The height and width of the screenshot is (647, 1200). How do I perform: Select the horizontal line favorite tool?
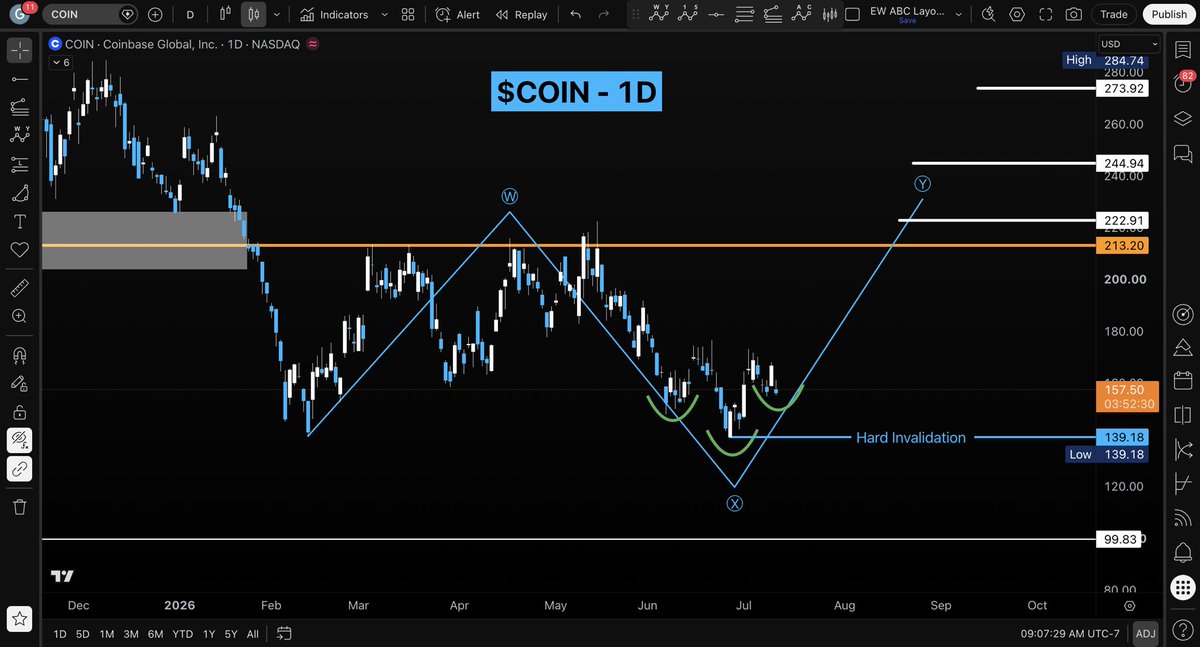point(715,13)
